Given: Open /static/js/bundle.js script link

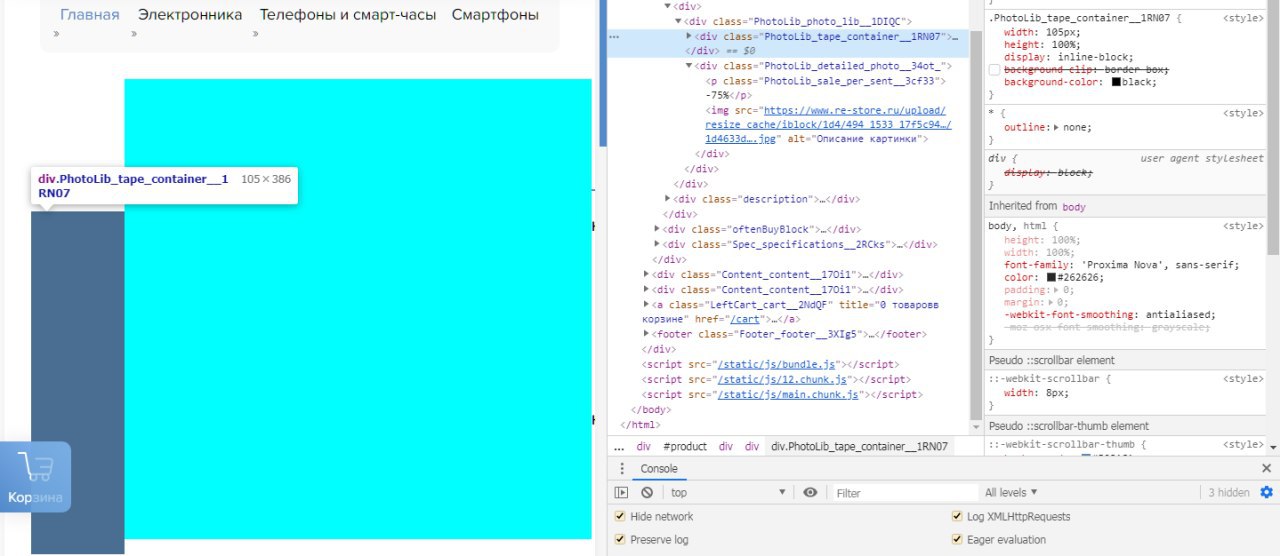Looking at the screenshot, I should [x=776, y=365].
